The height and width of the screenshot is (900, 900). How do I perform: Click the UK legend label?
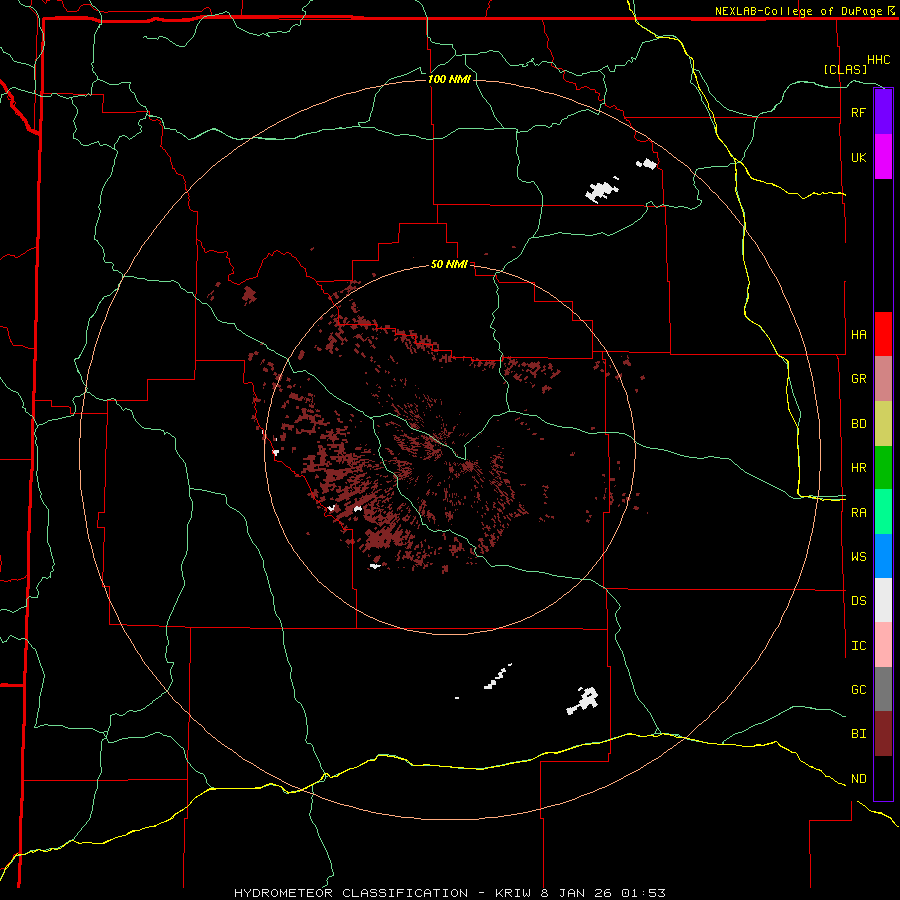click(858, 158)
